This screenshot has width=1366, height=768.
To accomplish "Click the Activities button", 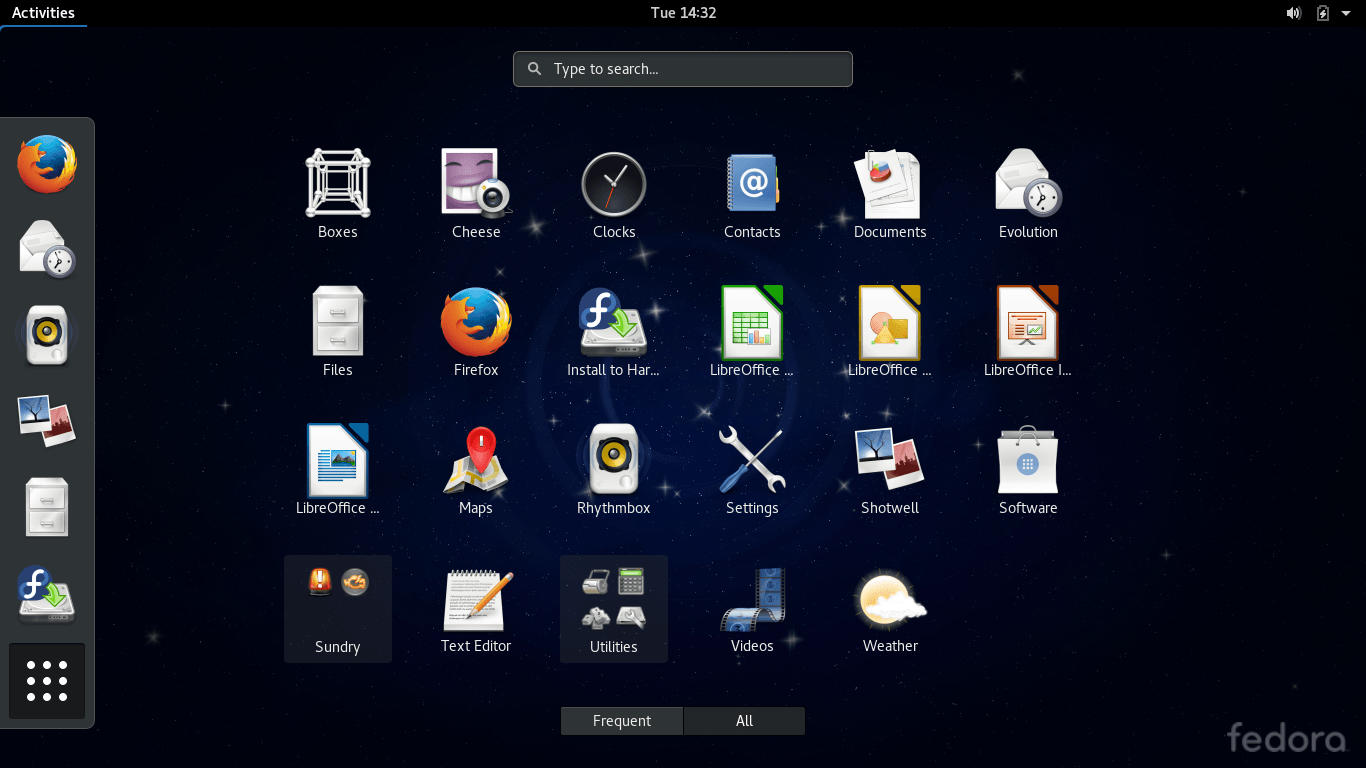I will (x=43, y=13).
